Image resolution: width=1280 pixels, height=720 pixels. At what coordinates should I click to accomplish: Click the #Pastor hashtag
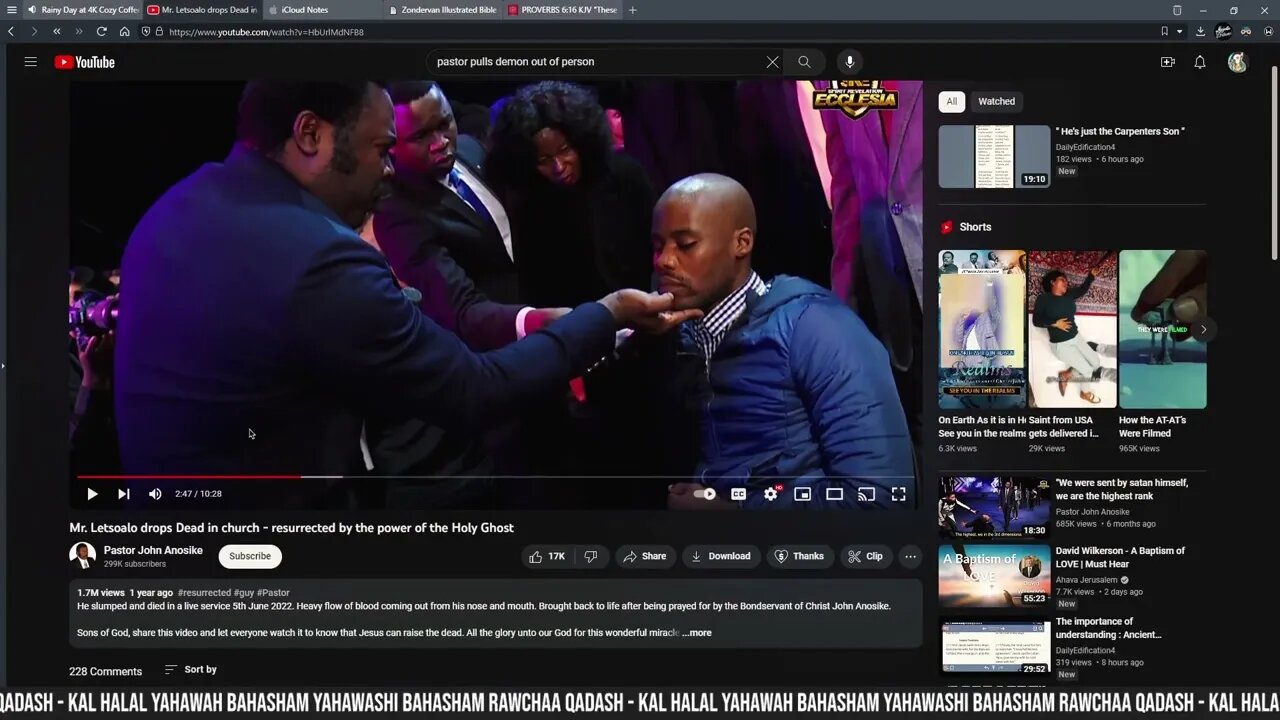click(273, 593)
